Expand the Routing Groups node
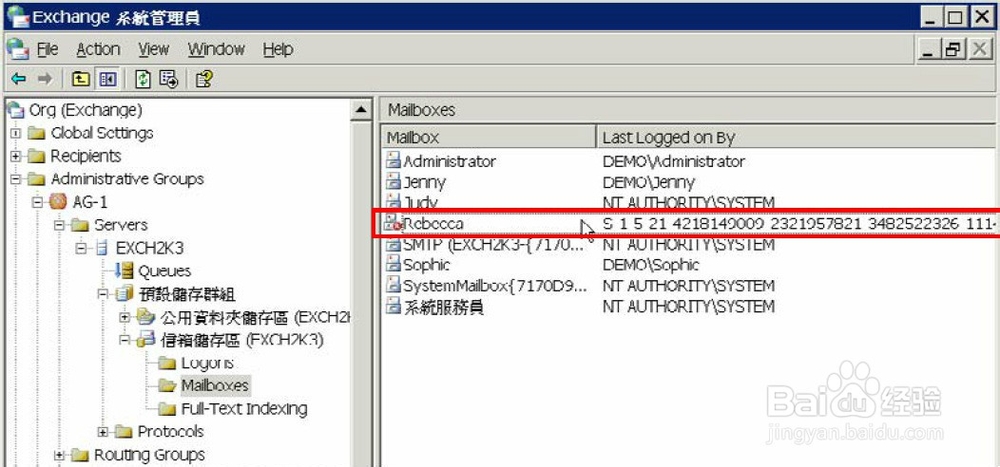The image size is (1000, 467). coord(59,455)
